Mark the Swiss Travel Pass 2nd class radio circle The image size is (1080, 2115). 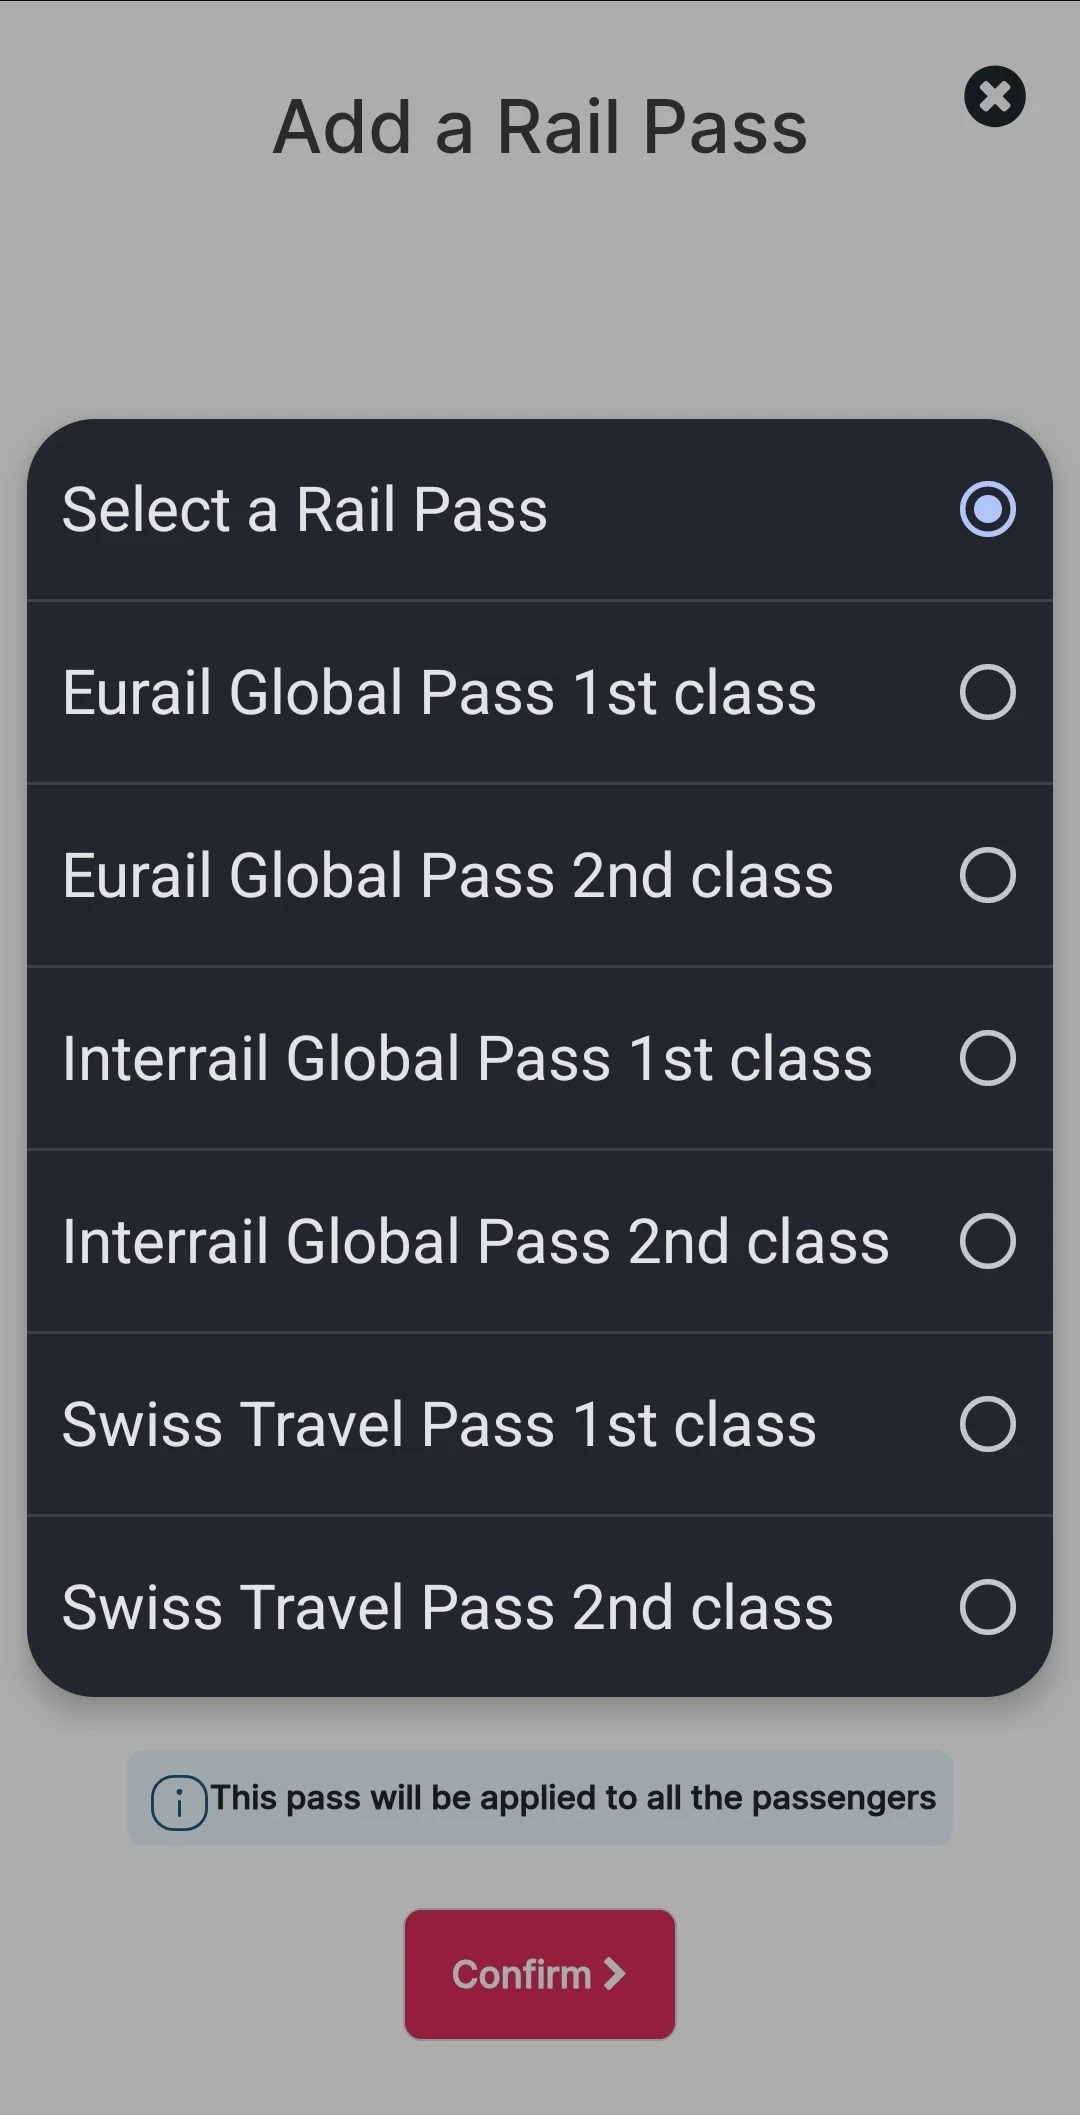tap(987, 1607)
